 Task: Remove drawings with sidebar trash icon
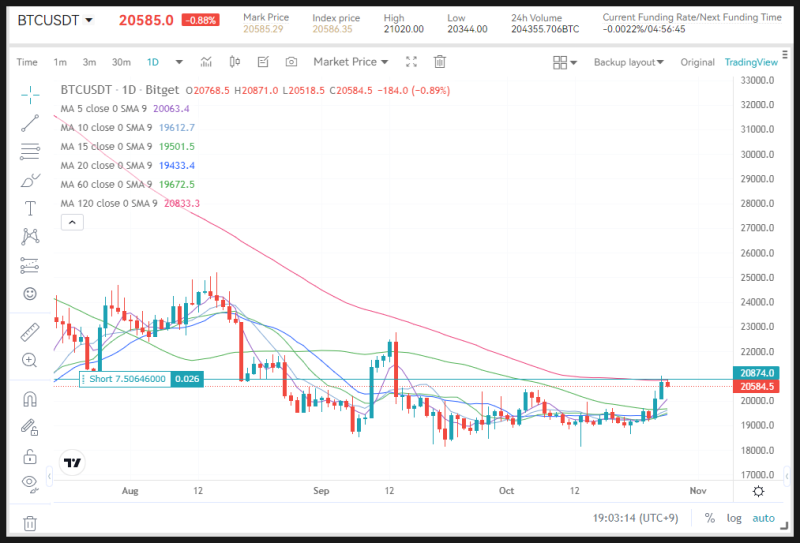pos(30,523)
